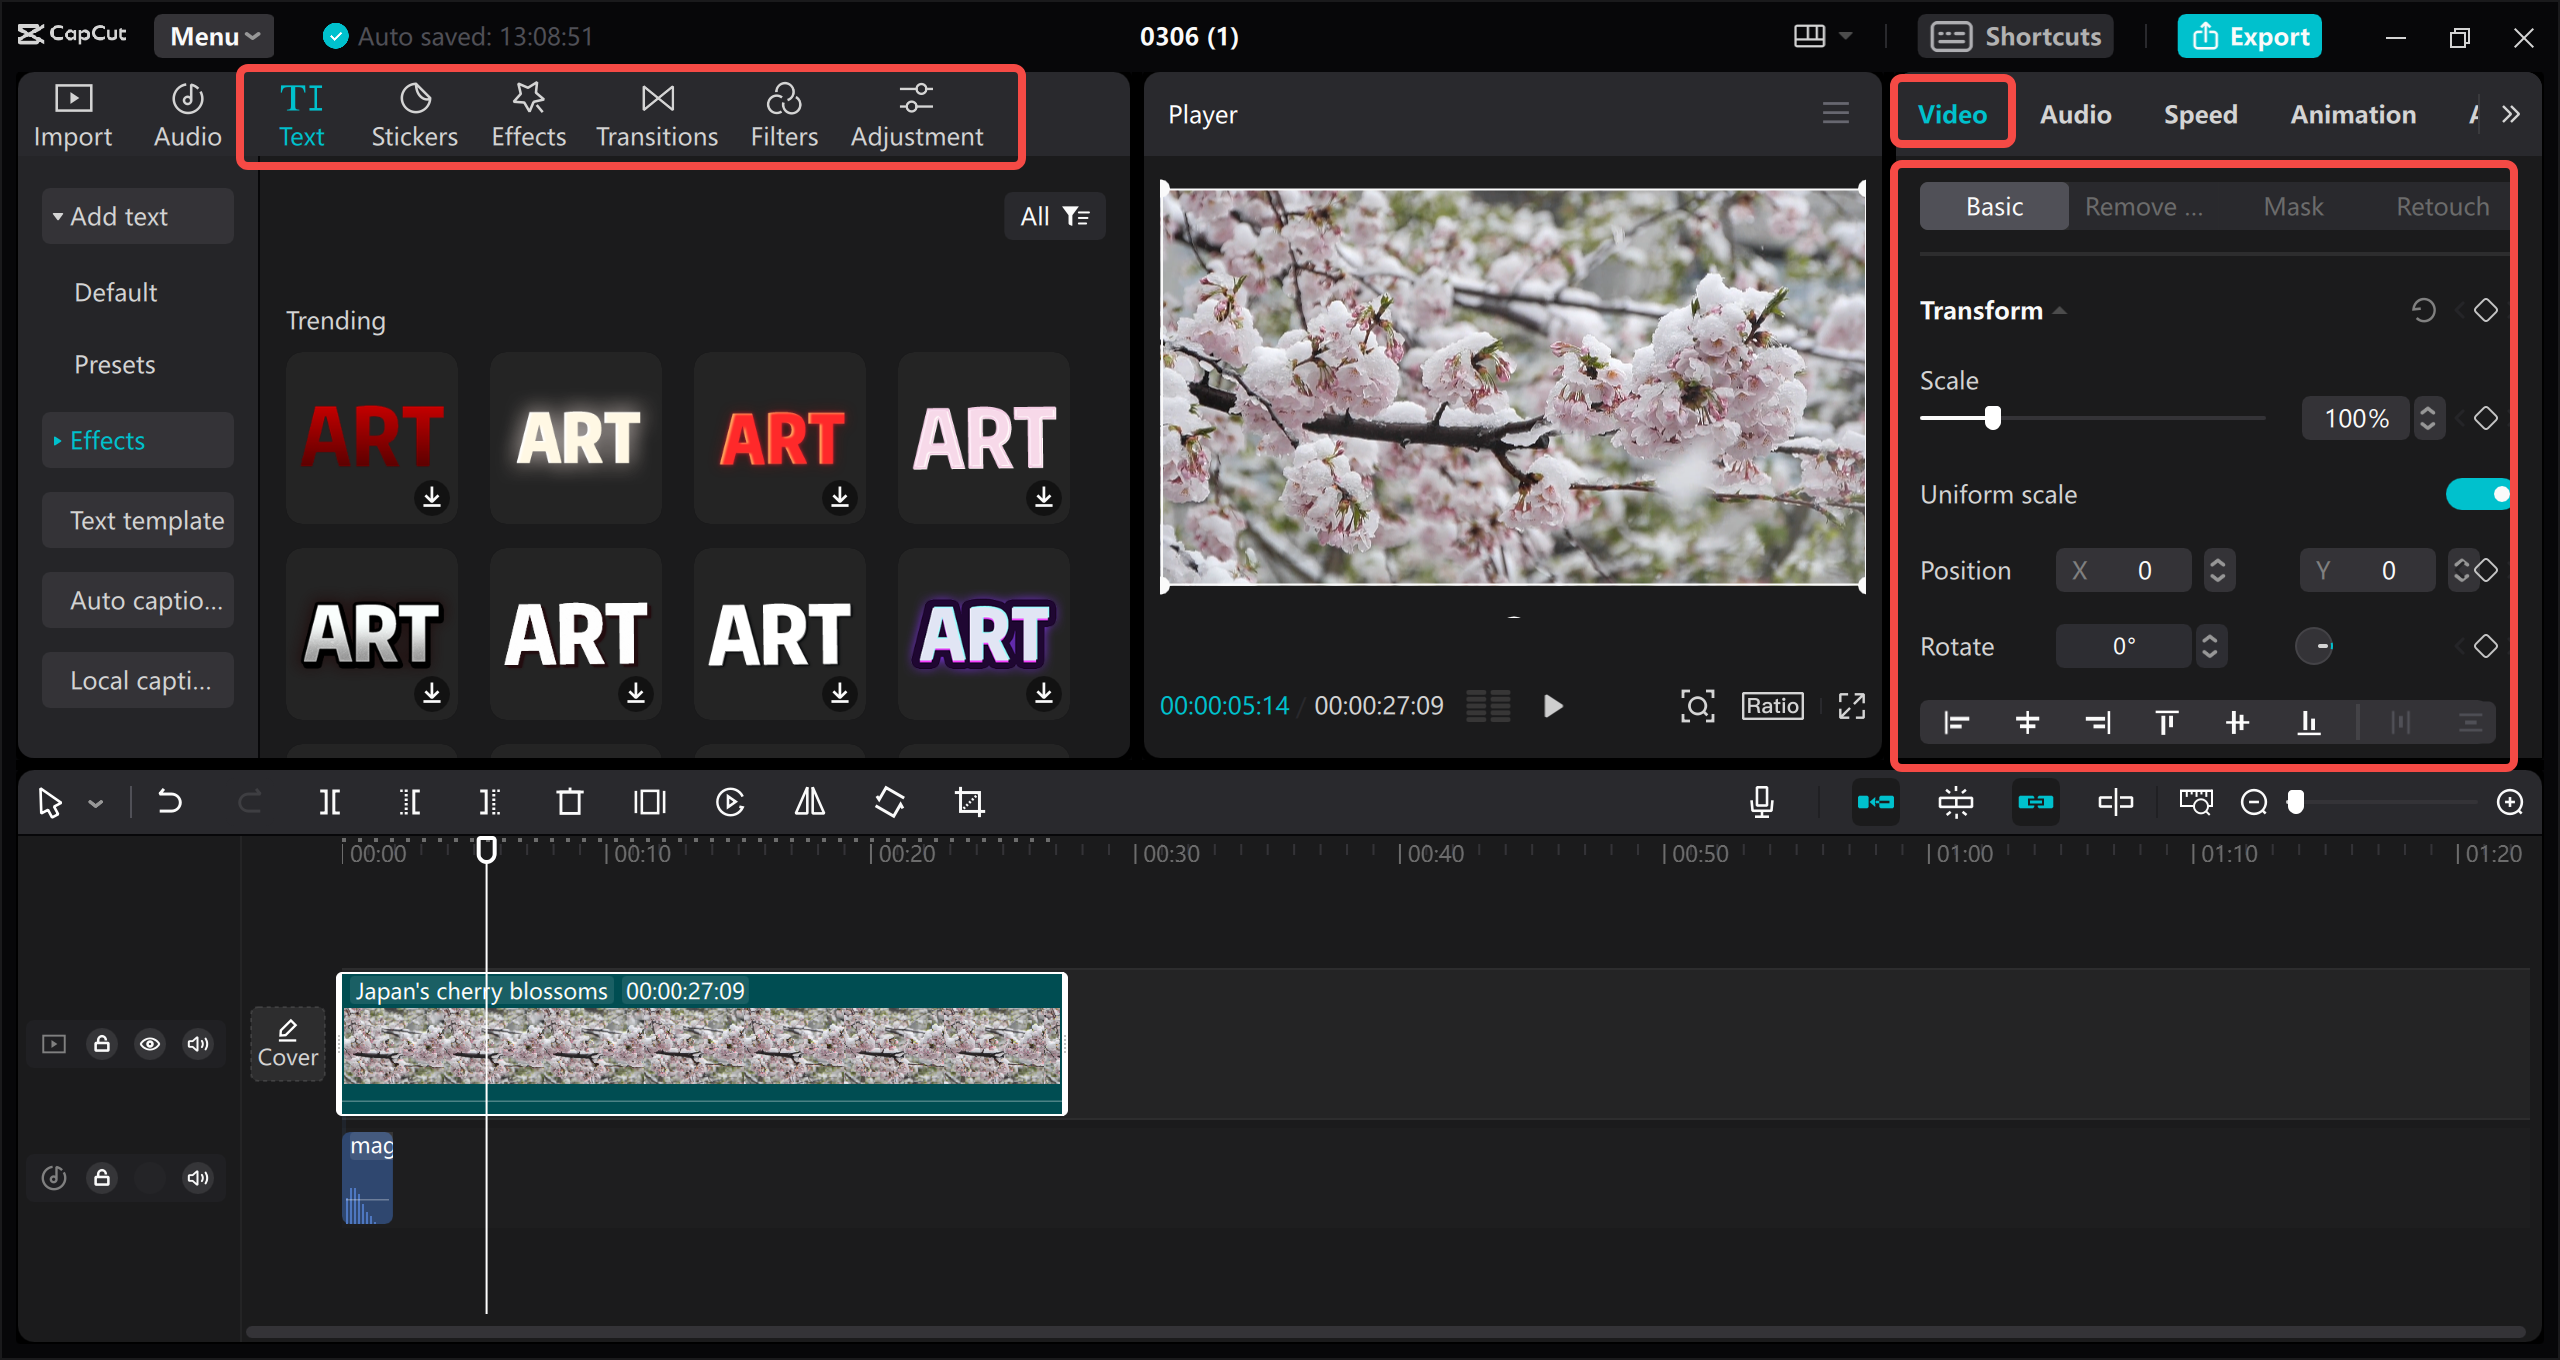Switch to the Animation tab
Viewport: 2560px width, 1360px height.
click(x=2352, y=113)
